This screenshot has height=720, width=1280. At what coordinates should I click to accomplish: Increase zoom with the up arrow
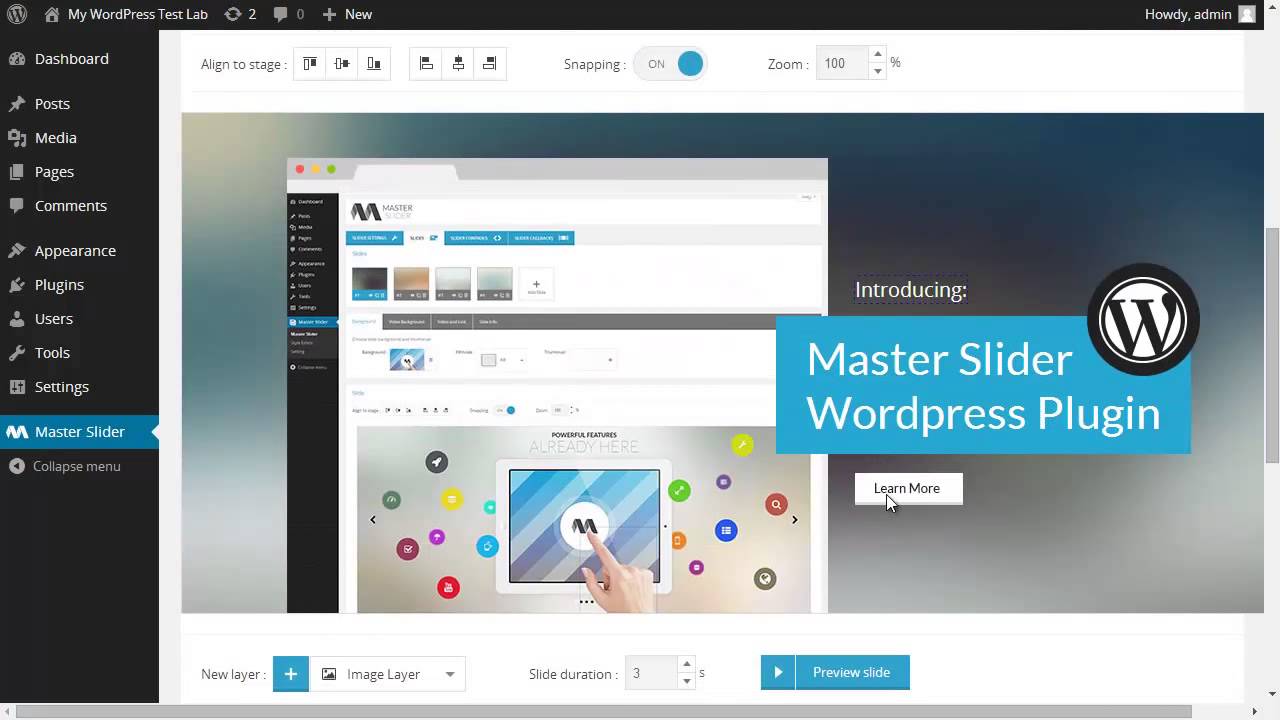pos(877,55)
